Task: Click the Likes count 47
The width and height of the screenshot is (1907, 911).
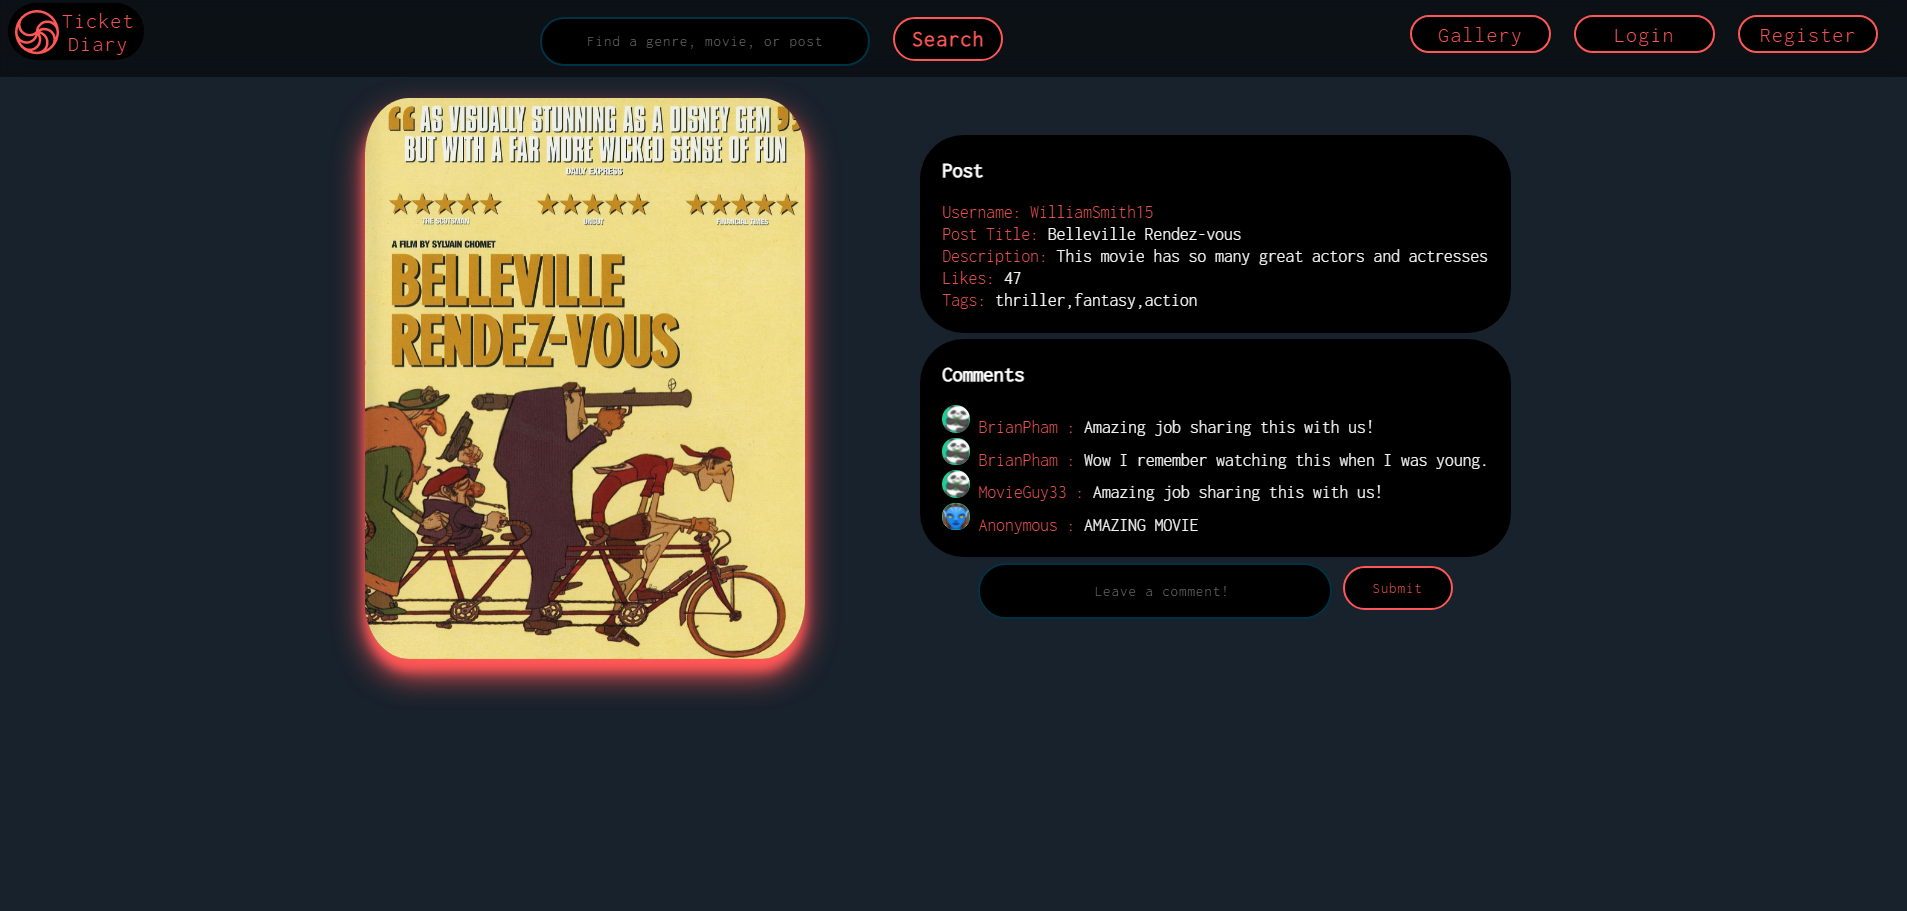Action: 1013,278
